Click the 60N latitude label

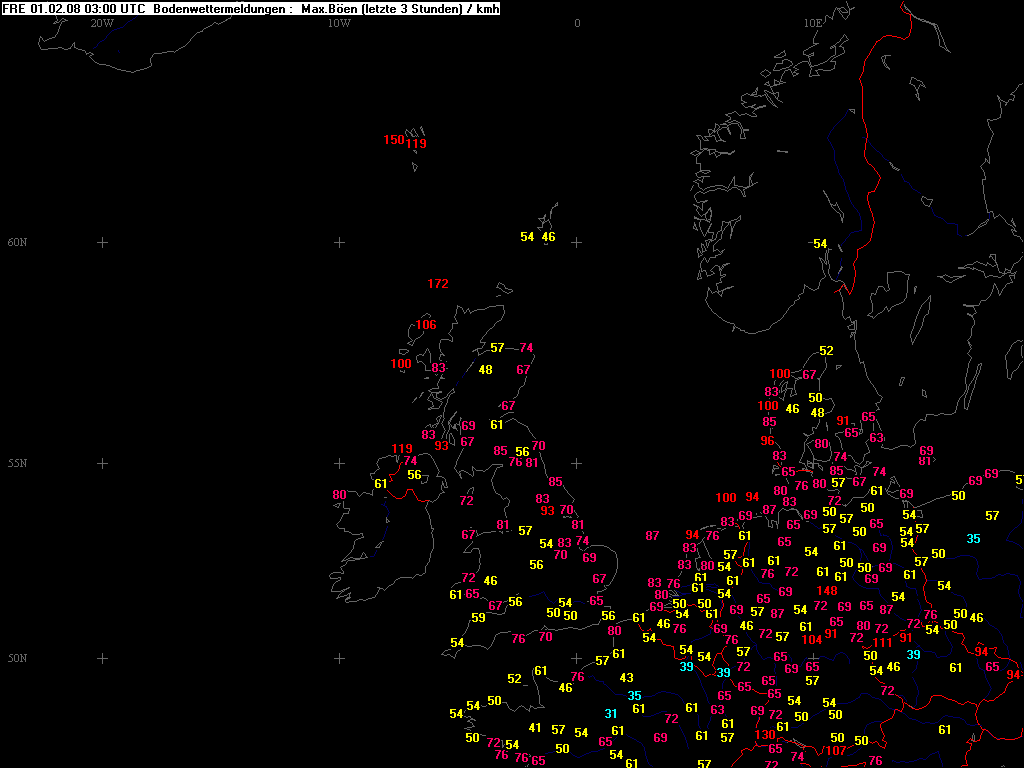(x=17, y=243)
